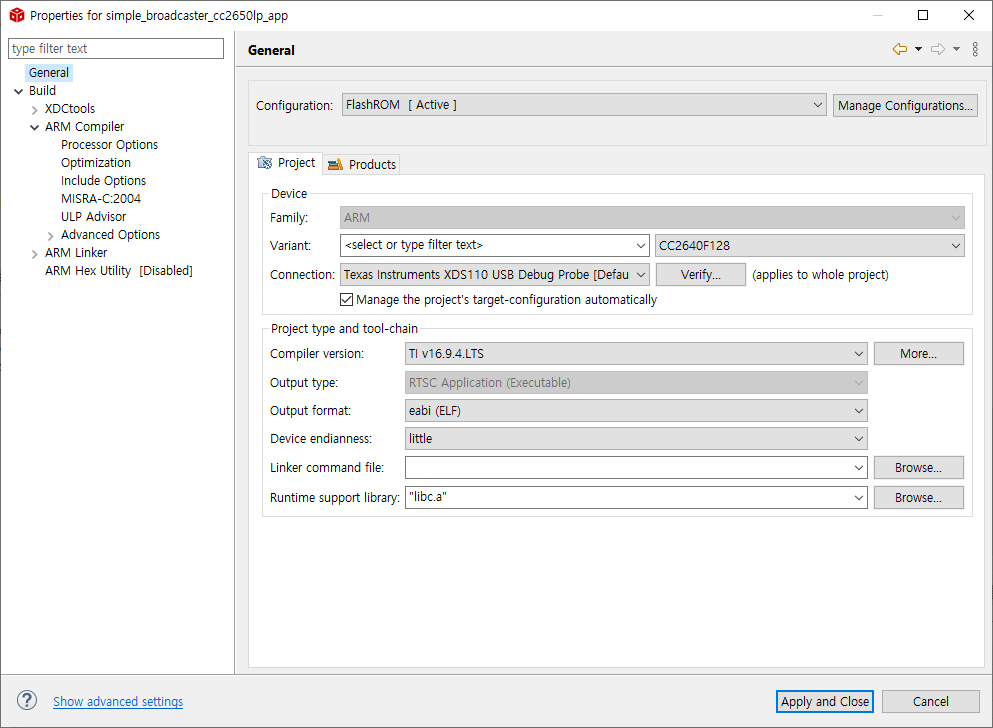Open the Show advanced settings link
The image size is (993, 728).
(x=118, y=702)
